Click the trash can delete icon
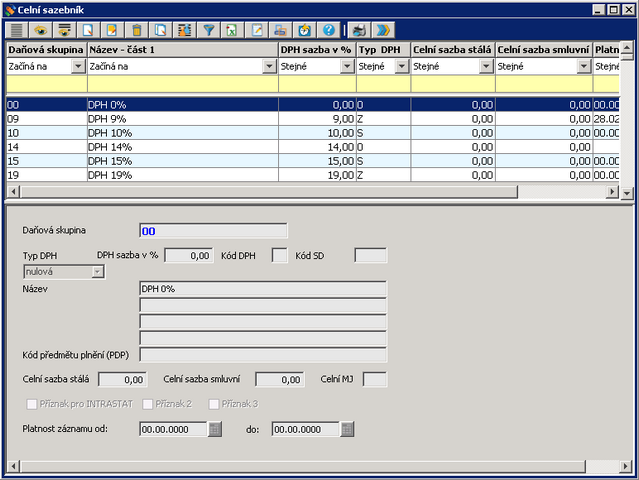Viewport: 639px width, 480px height. [x=137, y=30]
